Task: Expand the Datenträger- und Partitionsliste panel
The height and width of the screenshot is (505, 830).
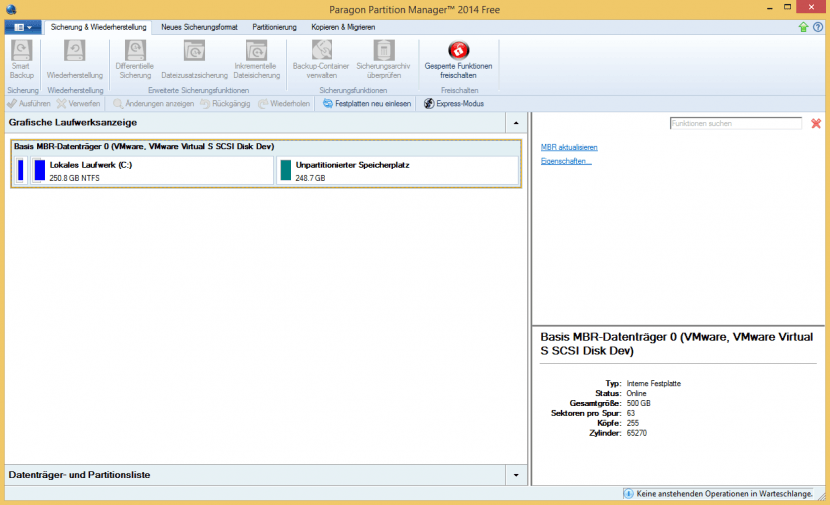Action: (x=516, y=475)
